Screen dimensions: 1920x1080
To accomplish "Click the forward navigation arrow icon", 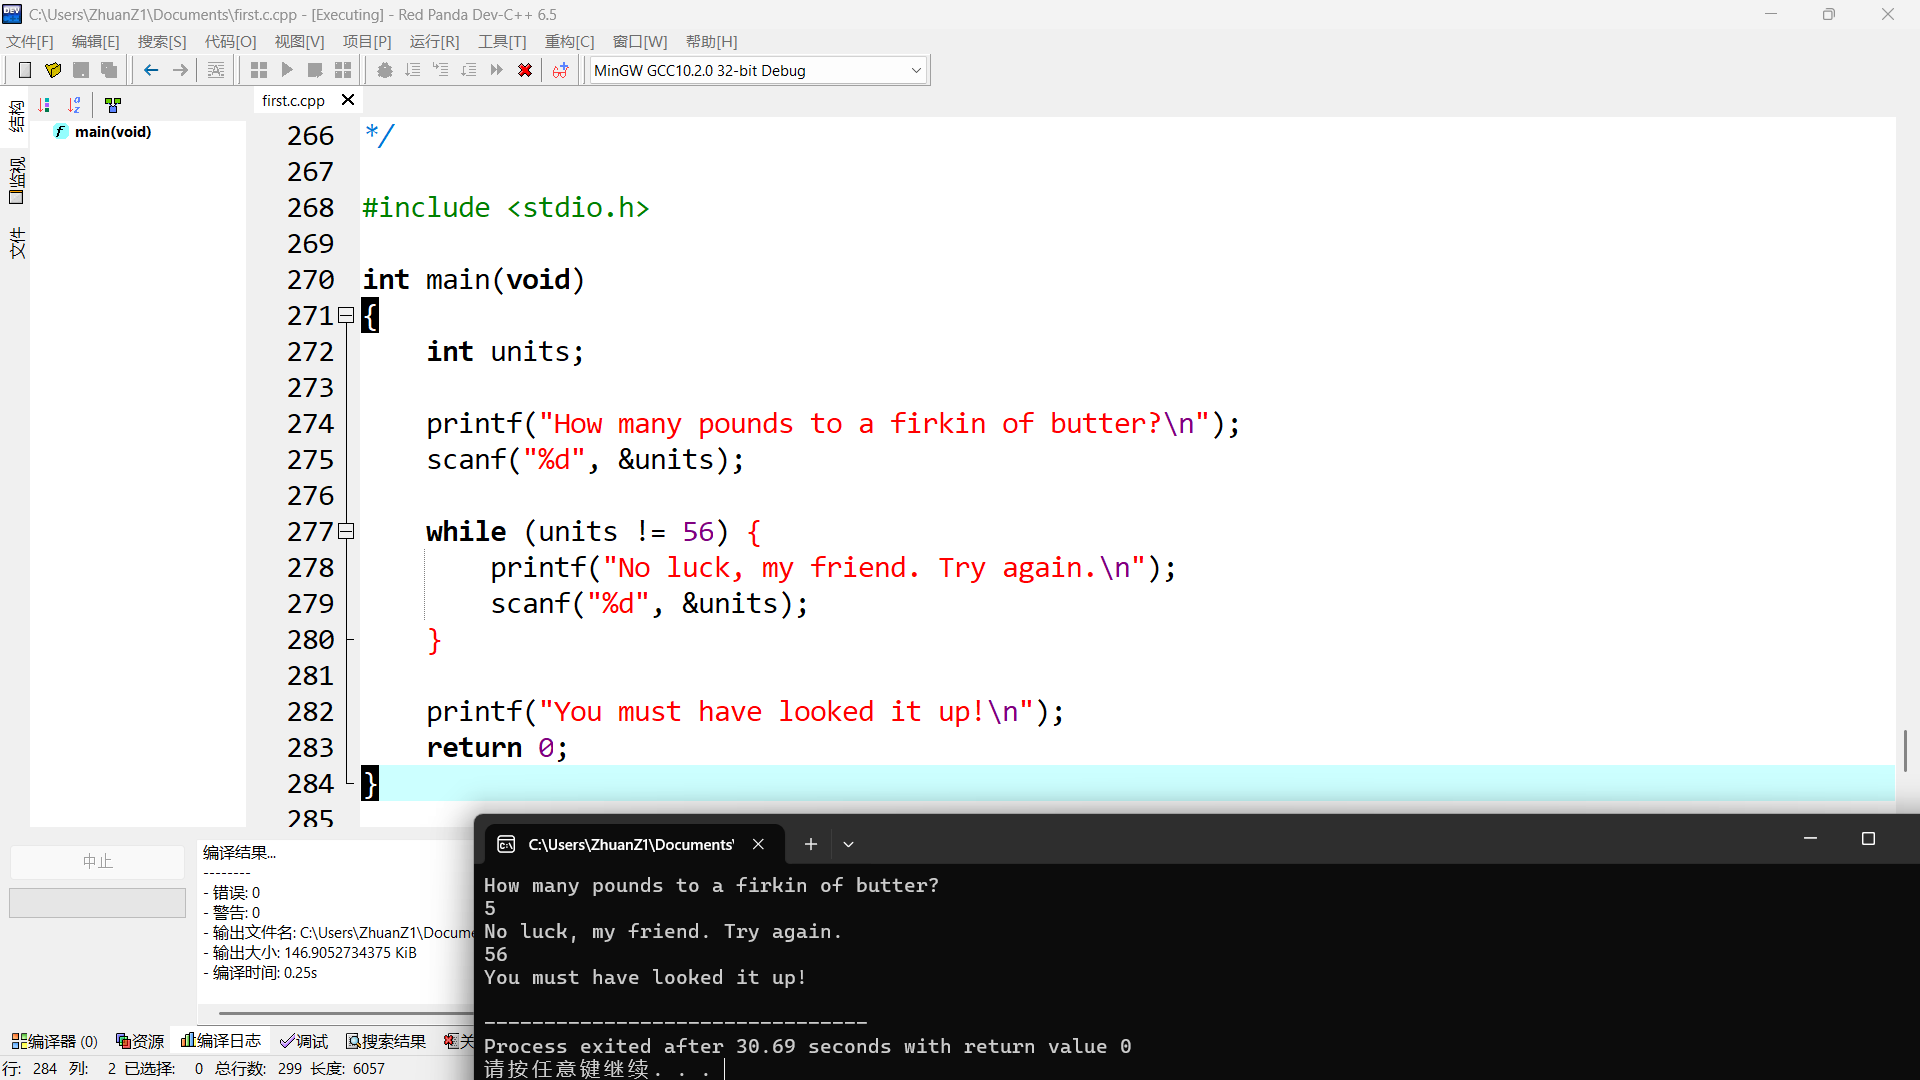I will (180, 70).
